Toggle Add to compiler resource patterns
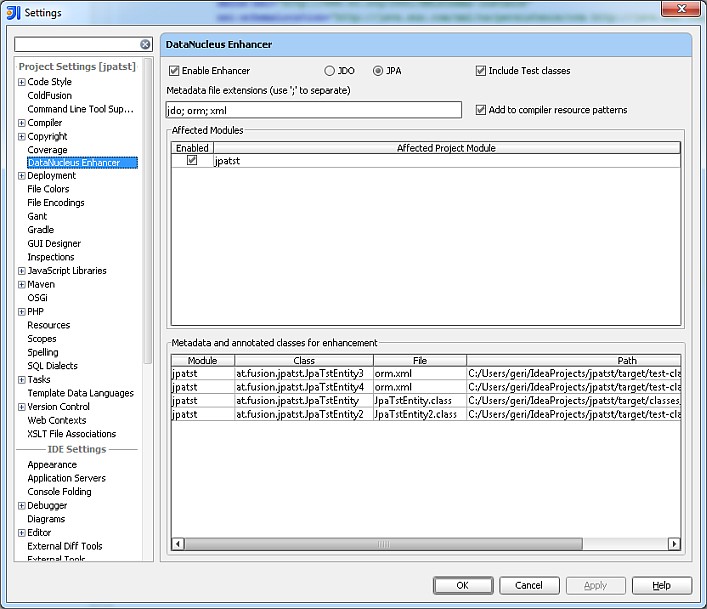The height and width of the screenshot is (609, 707). coord(481,110)
